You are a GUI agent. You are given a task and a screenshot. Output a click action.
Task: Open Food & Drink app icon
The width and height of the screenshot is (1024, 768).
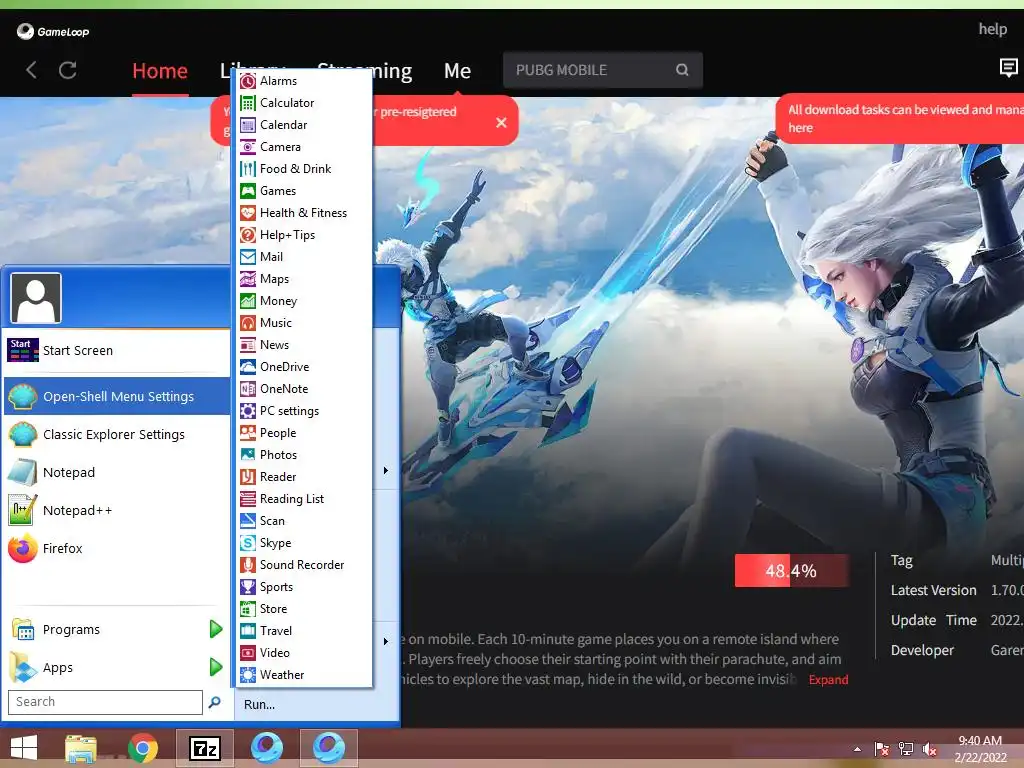[248, 169]
